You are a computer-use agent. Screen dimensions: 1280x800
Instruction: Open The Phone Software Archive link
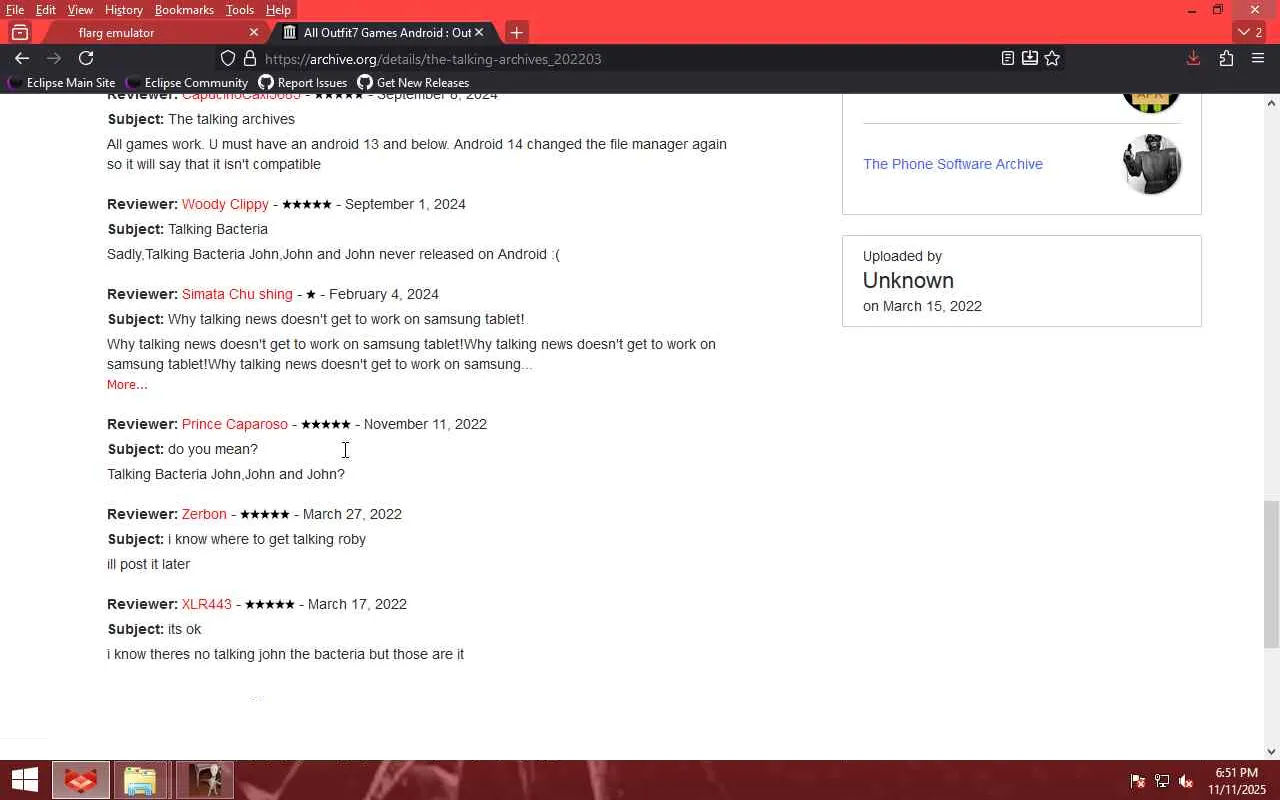click(x=953, y=164)
